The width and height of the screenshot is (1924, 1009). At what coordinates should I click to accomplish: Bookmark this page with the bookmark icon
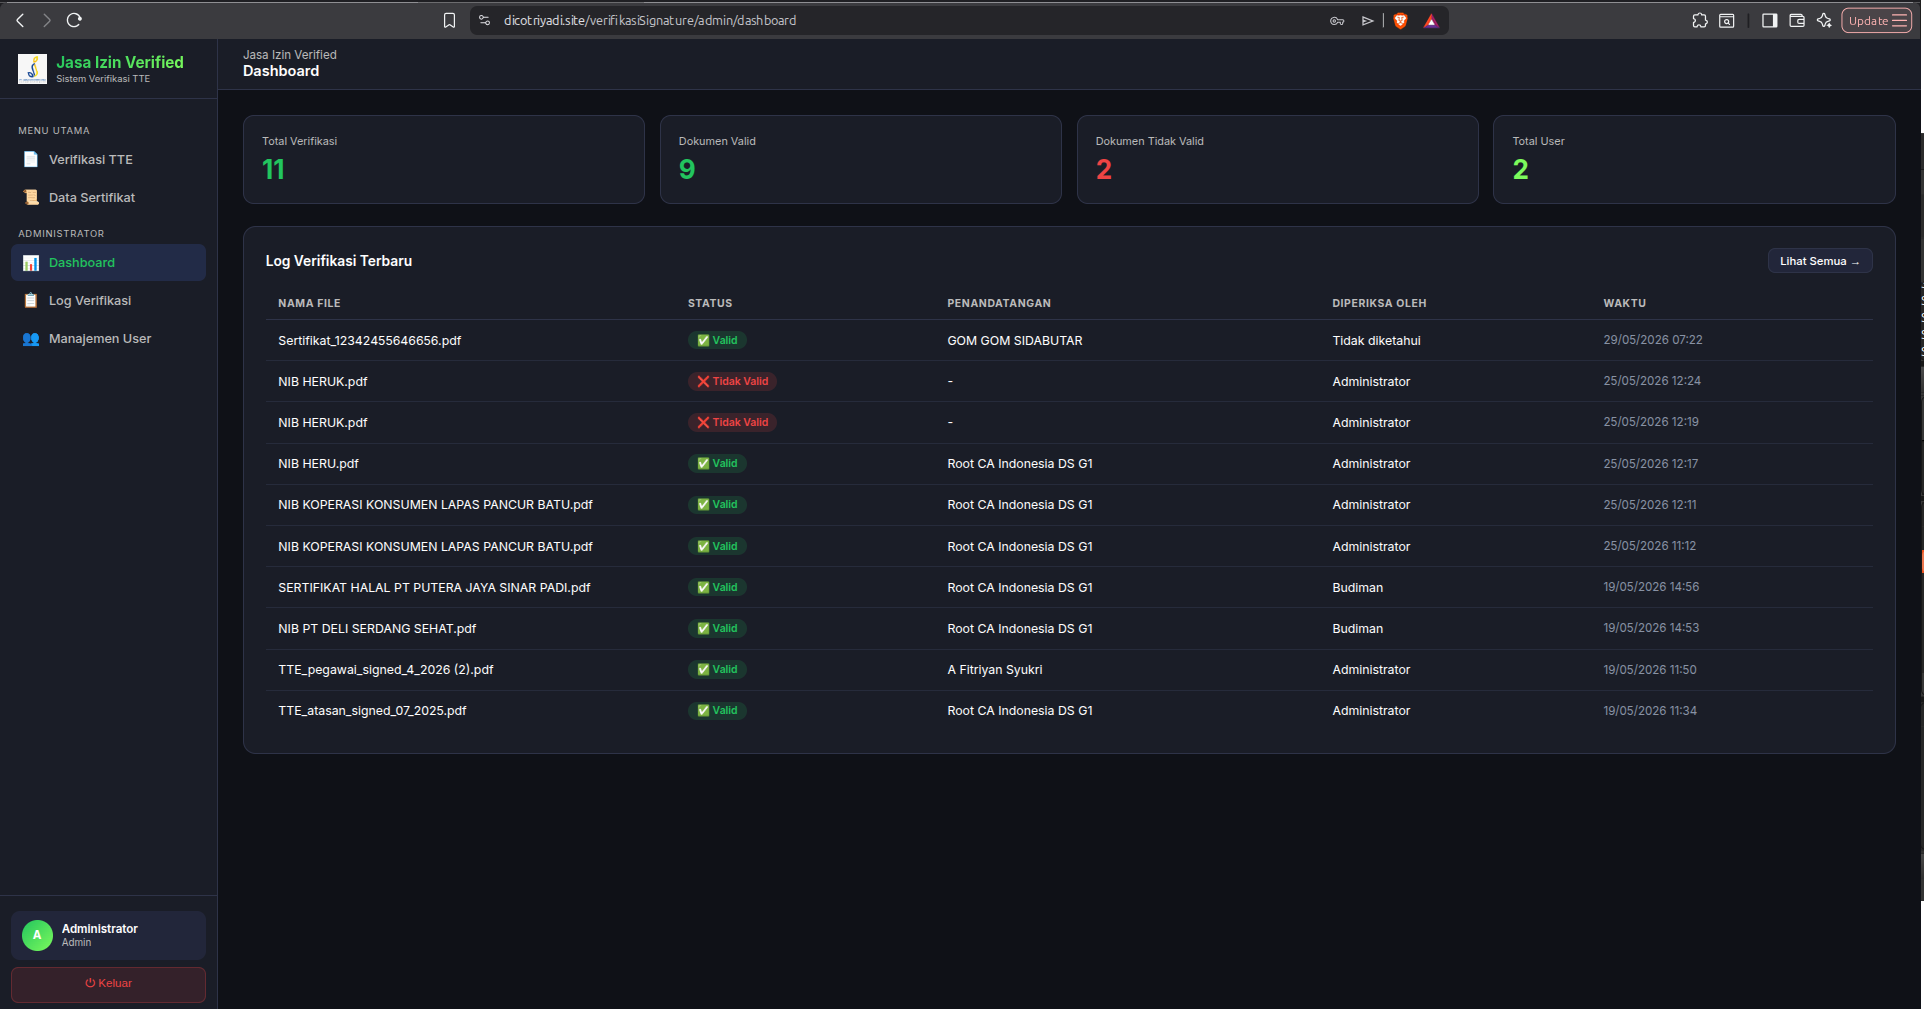(450, 21)
